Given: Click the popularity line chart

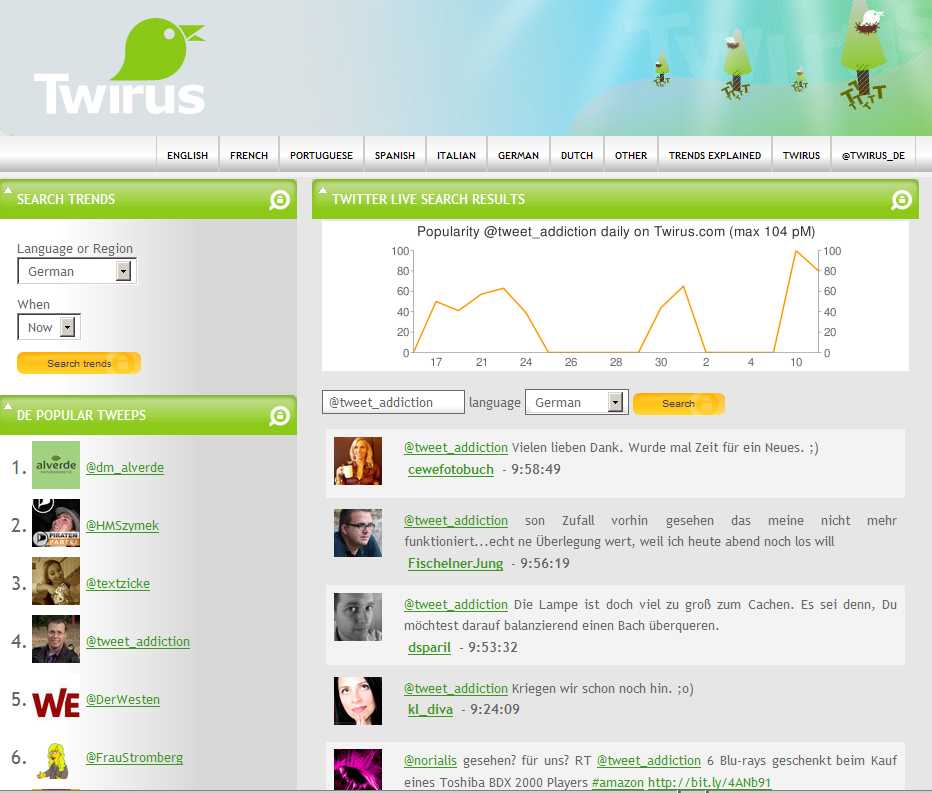Looking at the screenshot, I should (x=615, y=297).
